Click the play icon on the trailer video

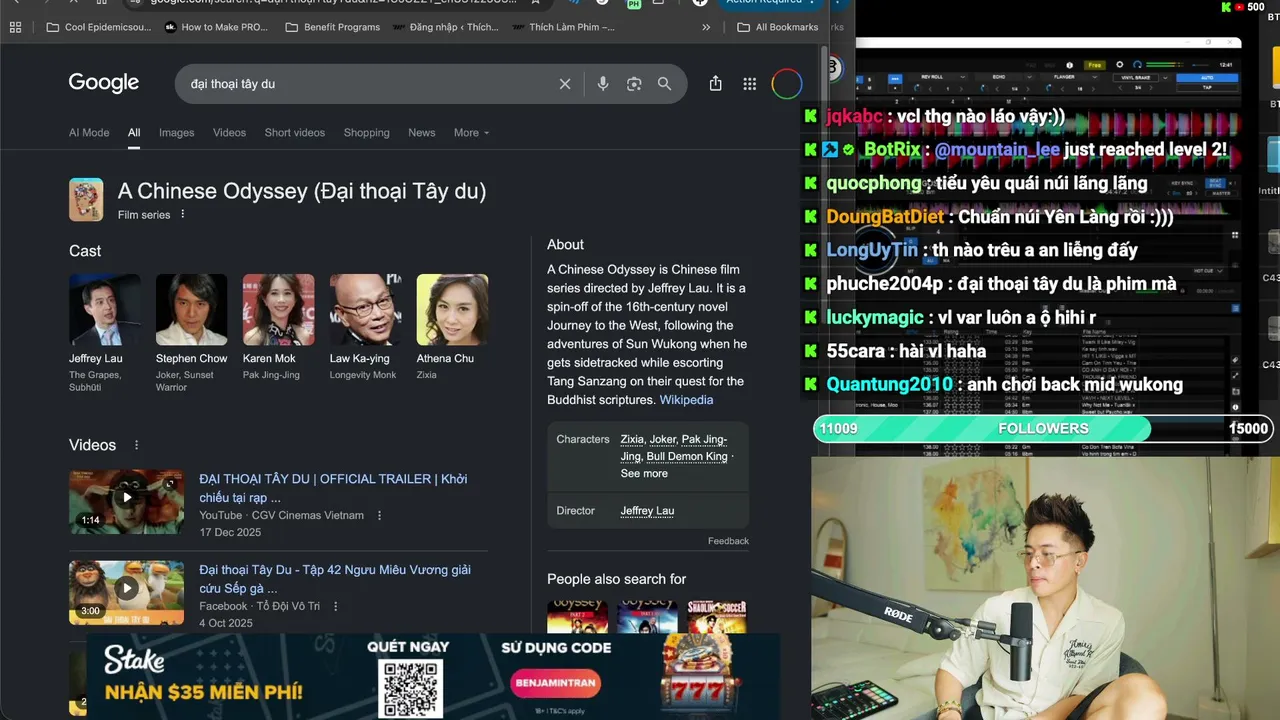[127, 497]
